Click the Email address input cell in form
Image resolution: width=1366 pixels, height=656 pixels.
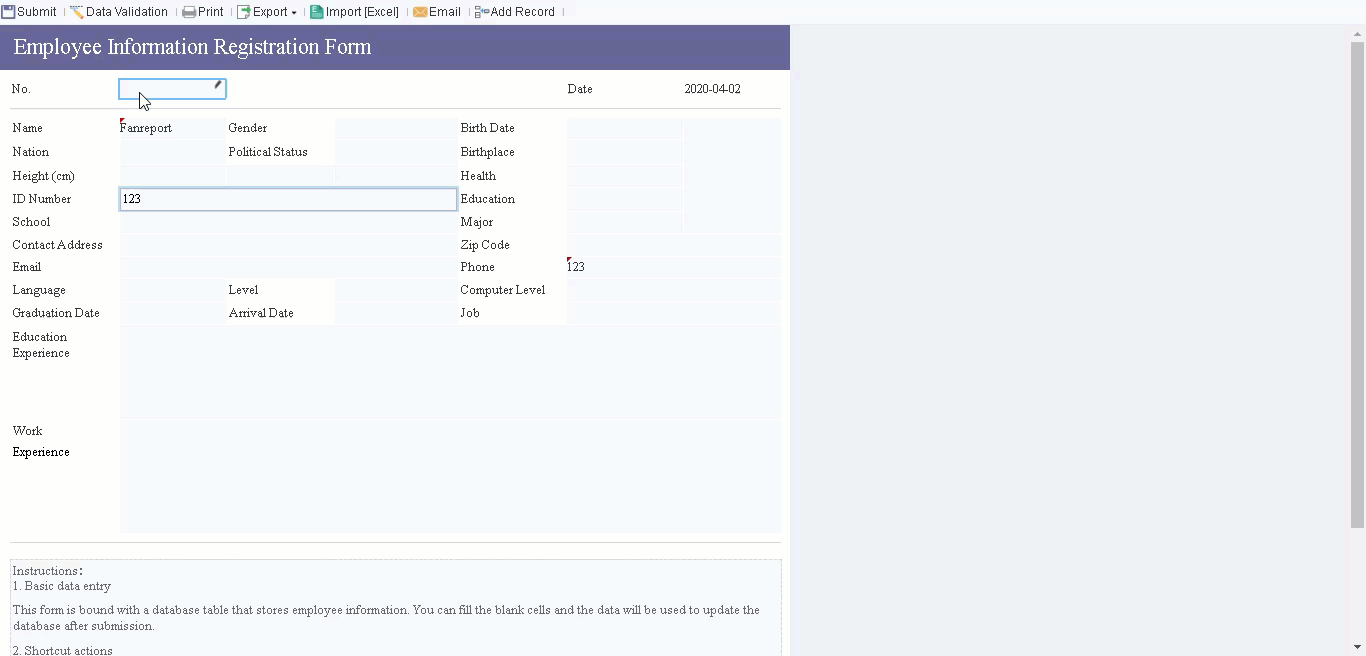click(x=288, y=267)
